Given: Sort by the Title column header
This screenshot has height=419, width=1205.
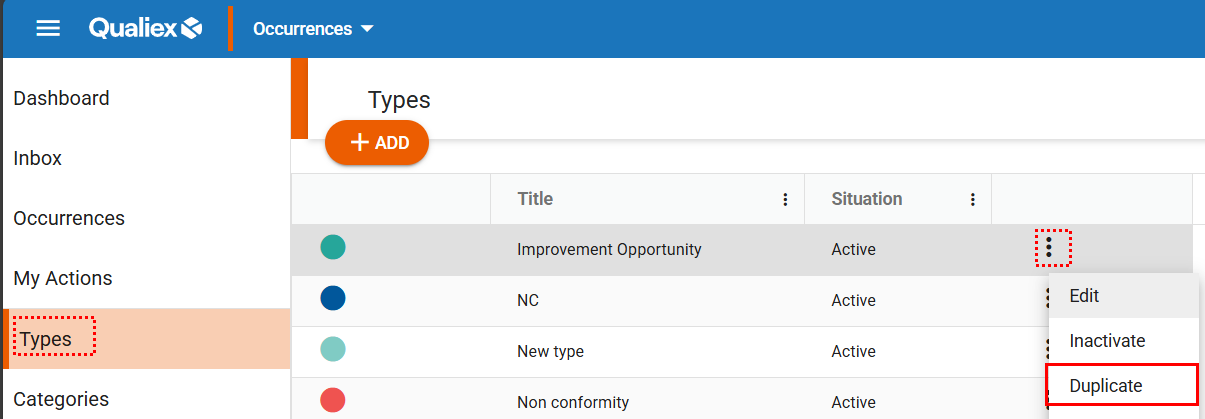Looking at the screenshot, I should pyautogui.click(x=535, y=199).
